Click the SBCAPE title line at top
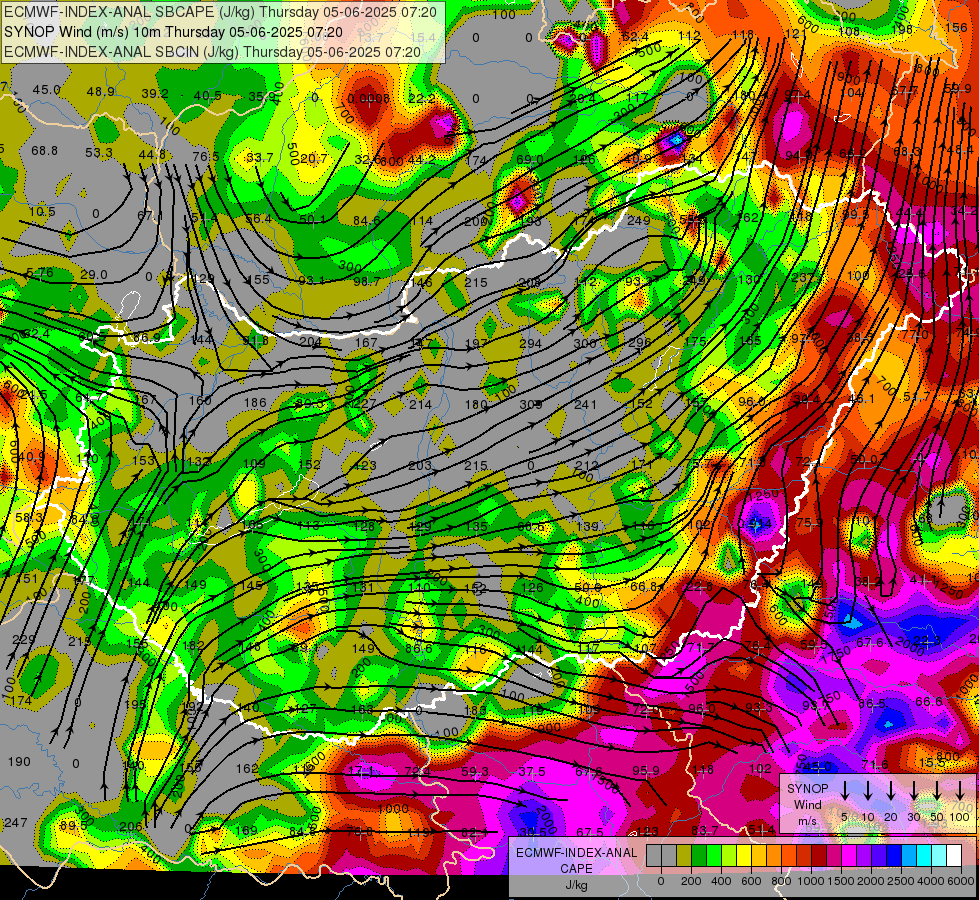 pos(220,12)
